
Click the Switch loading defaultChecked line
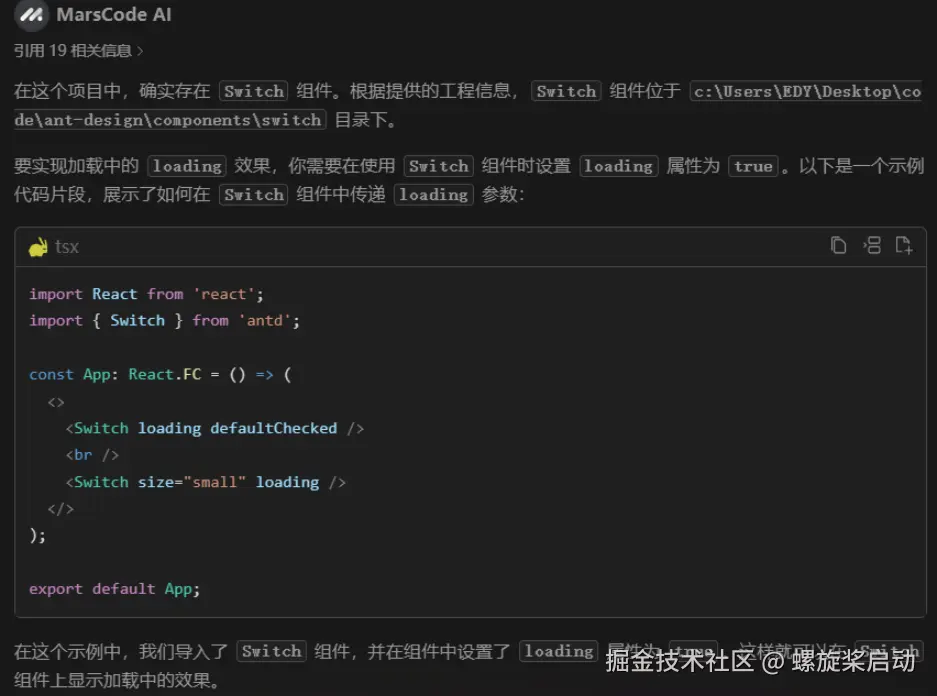(x=215, y=428)
